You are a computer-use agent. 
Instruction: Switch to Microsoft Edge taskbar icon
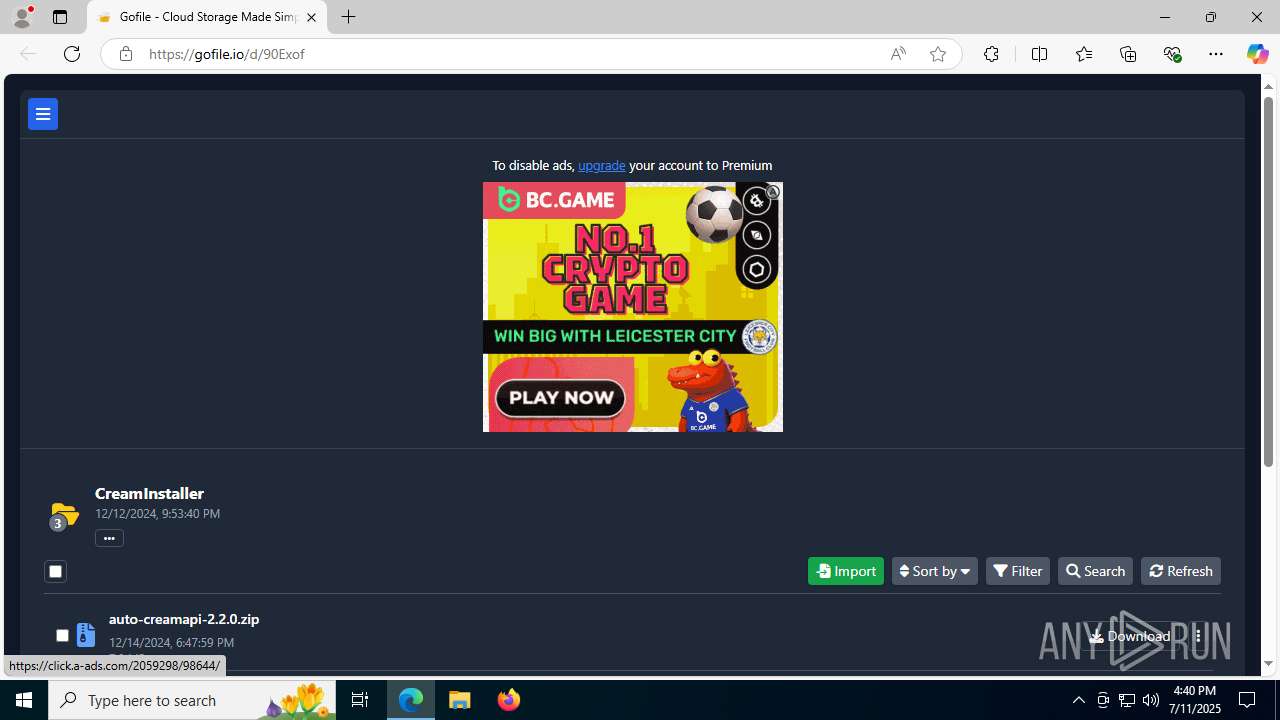(x=411, y=700)
